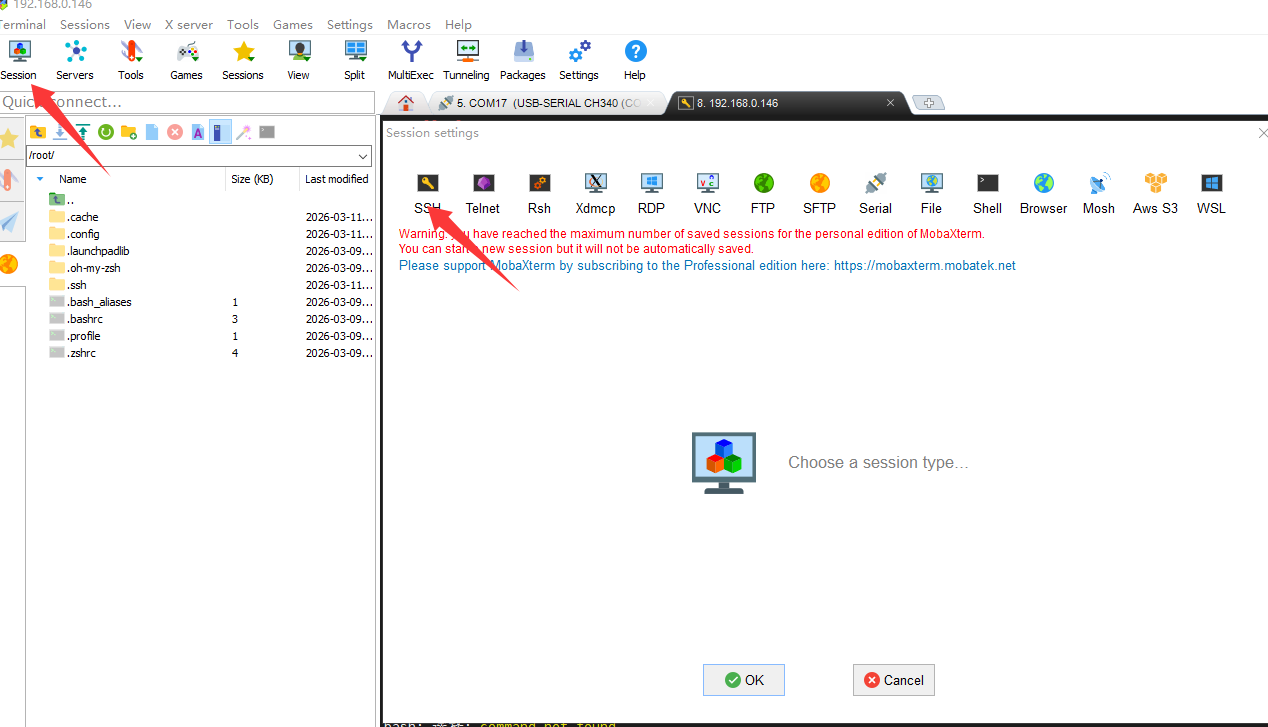Viewport: 1268px width, 727px height.
Task: Choose Xdmcp session type
Action: [x=595, y=194]
